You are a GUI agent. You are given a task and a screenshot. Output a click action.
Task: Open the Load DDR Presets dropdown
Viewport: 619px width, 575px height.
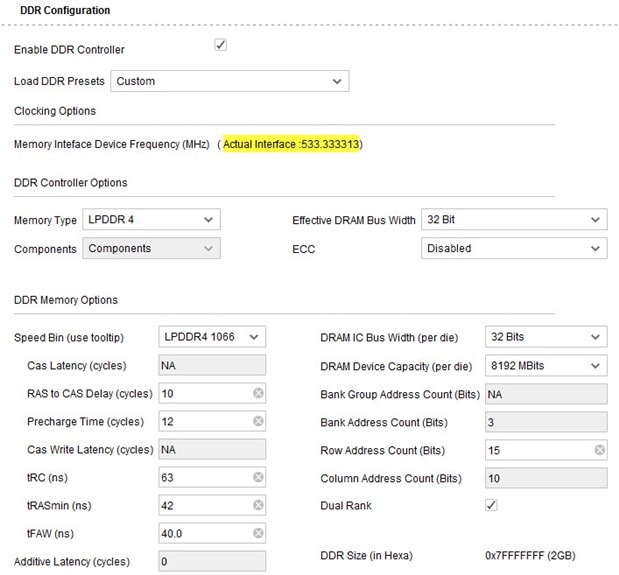229,81
